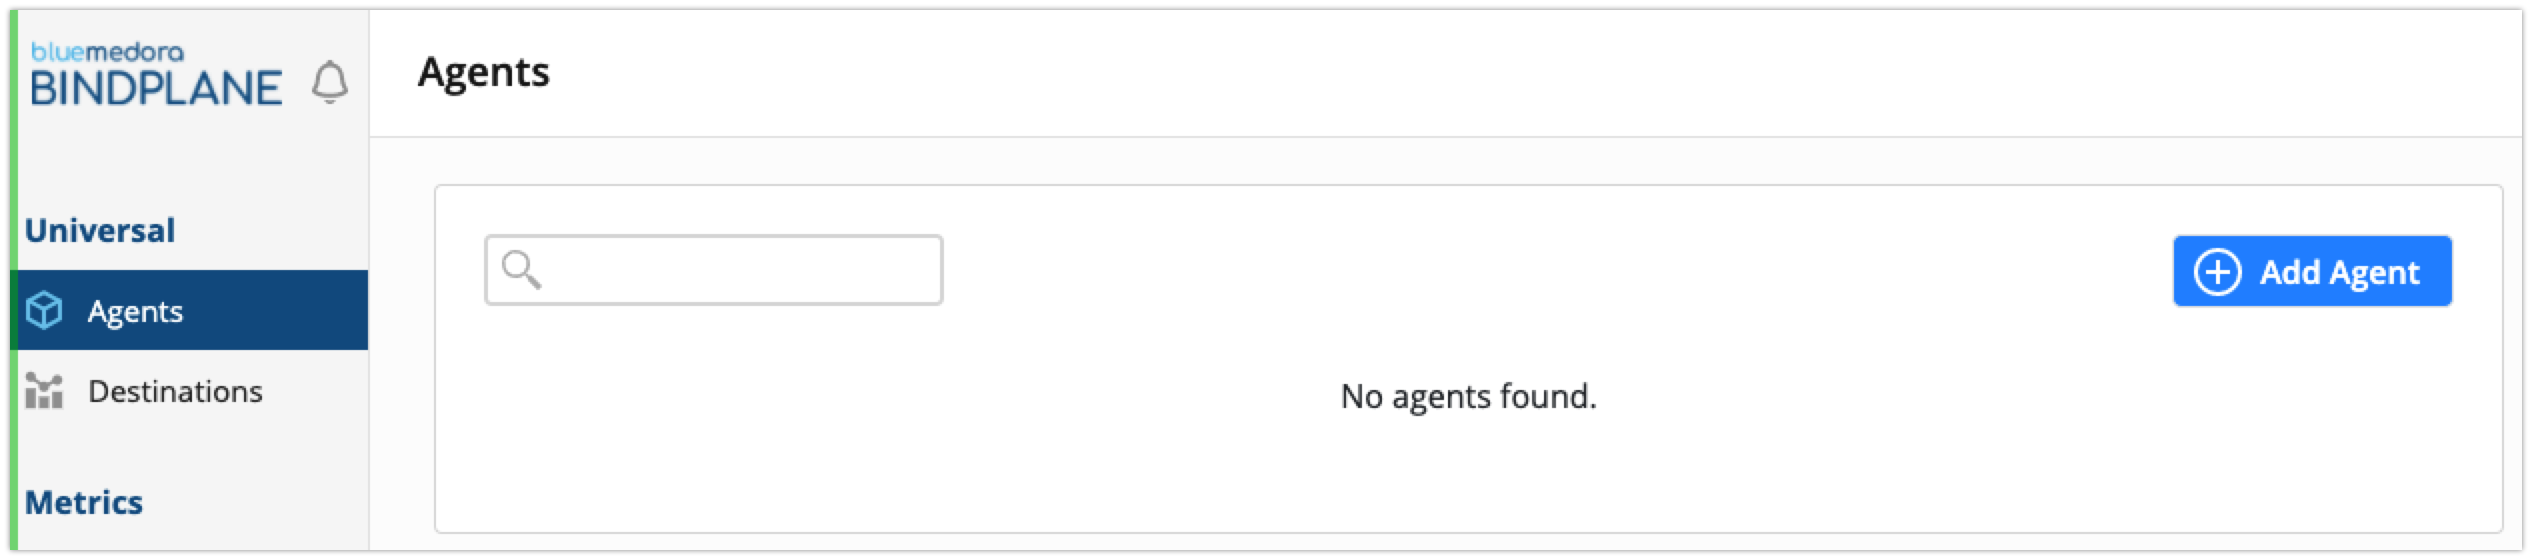Click the Universal section heading
The image size is (2532, 560).
click(100, 231)
